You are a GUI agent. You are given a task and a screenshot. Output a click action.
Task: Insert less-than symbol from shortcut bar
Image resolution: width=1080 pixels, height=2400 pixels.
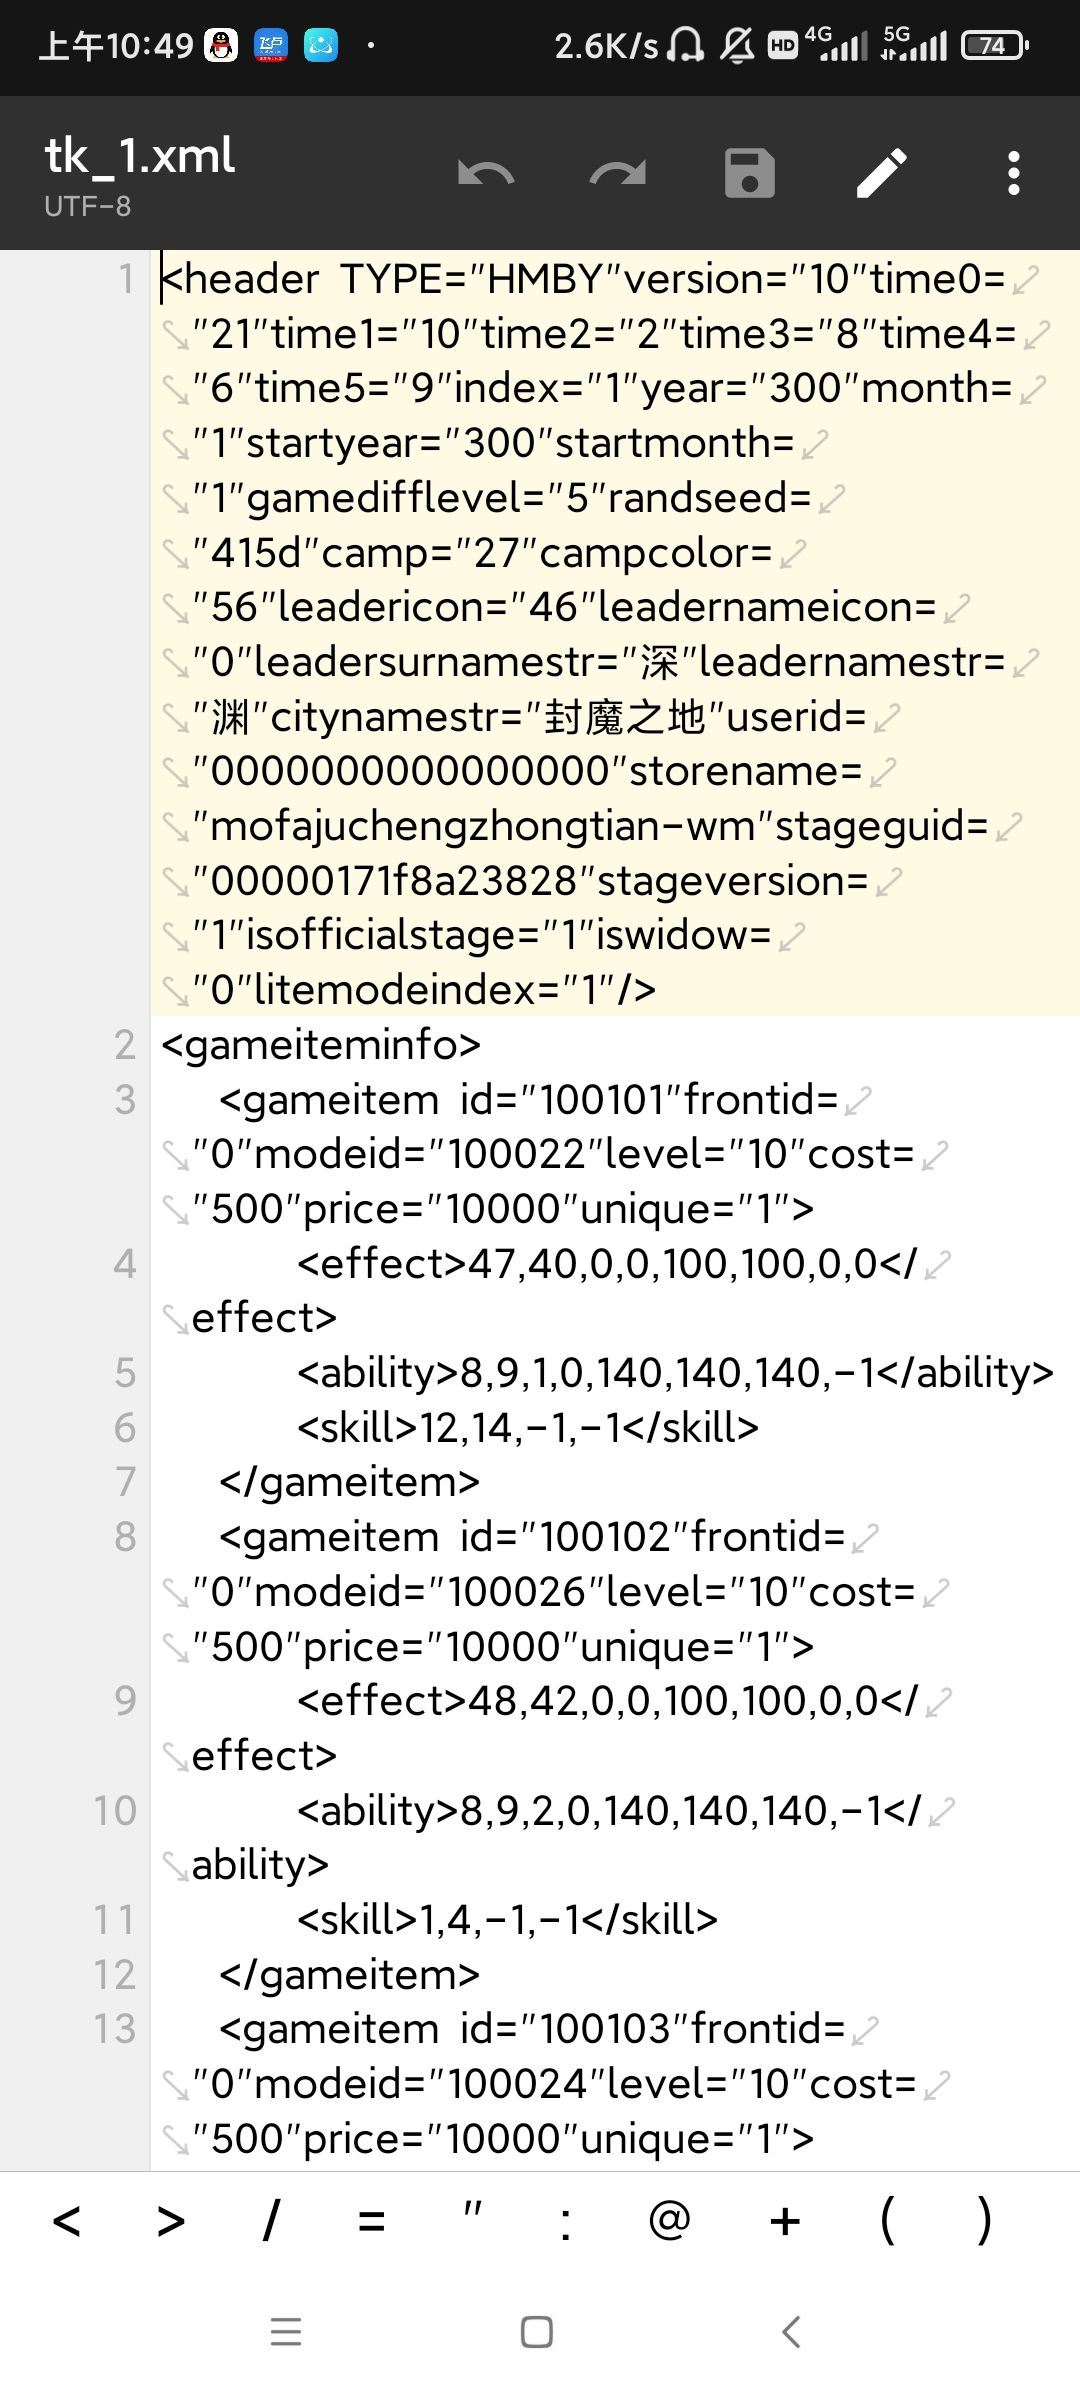pyautogui.click(x=66, y=2222)
